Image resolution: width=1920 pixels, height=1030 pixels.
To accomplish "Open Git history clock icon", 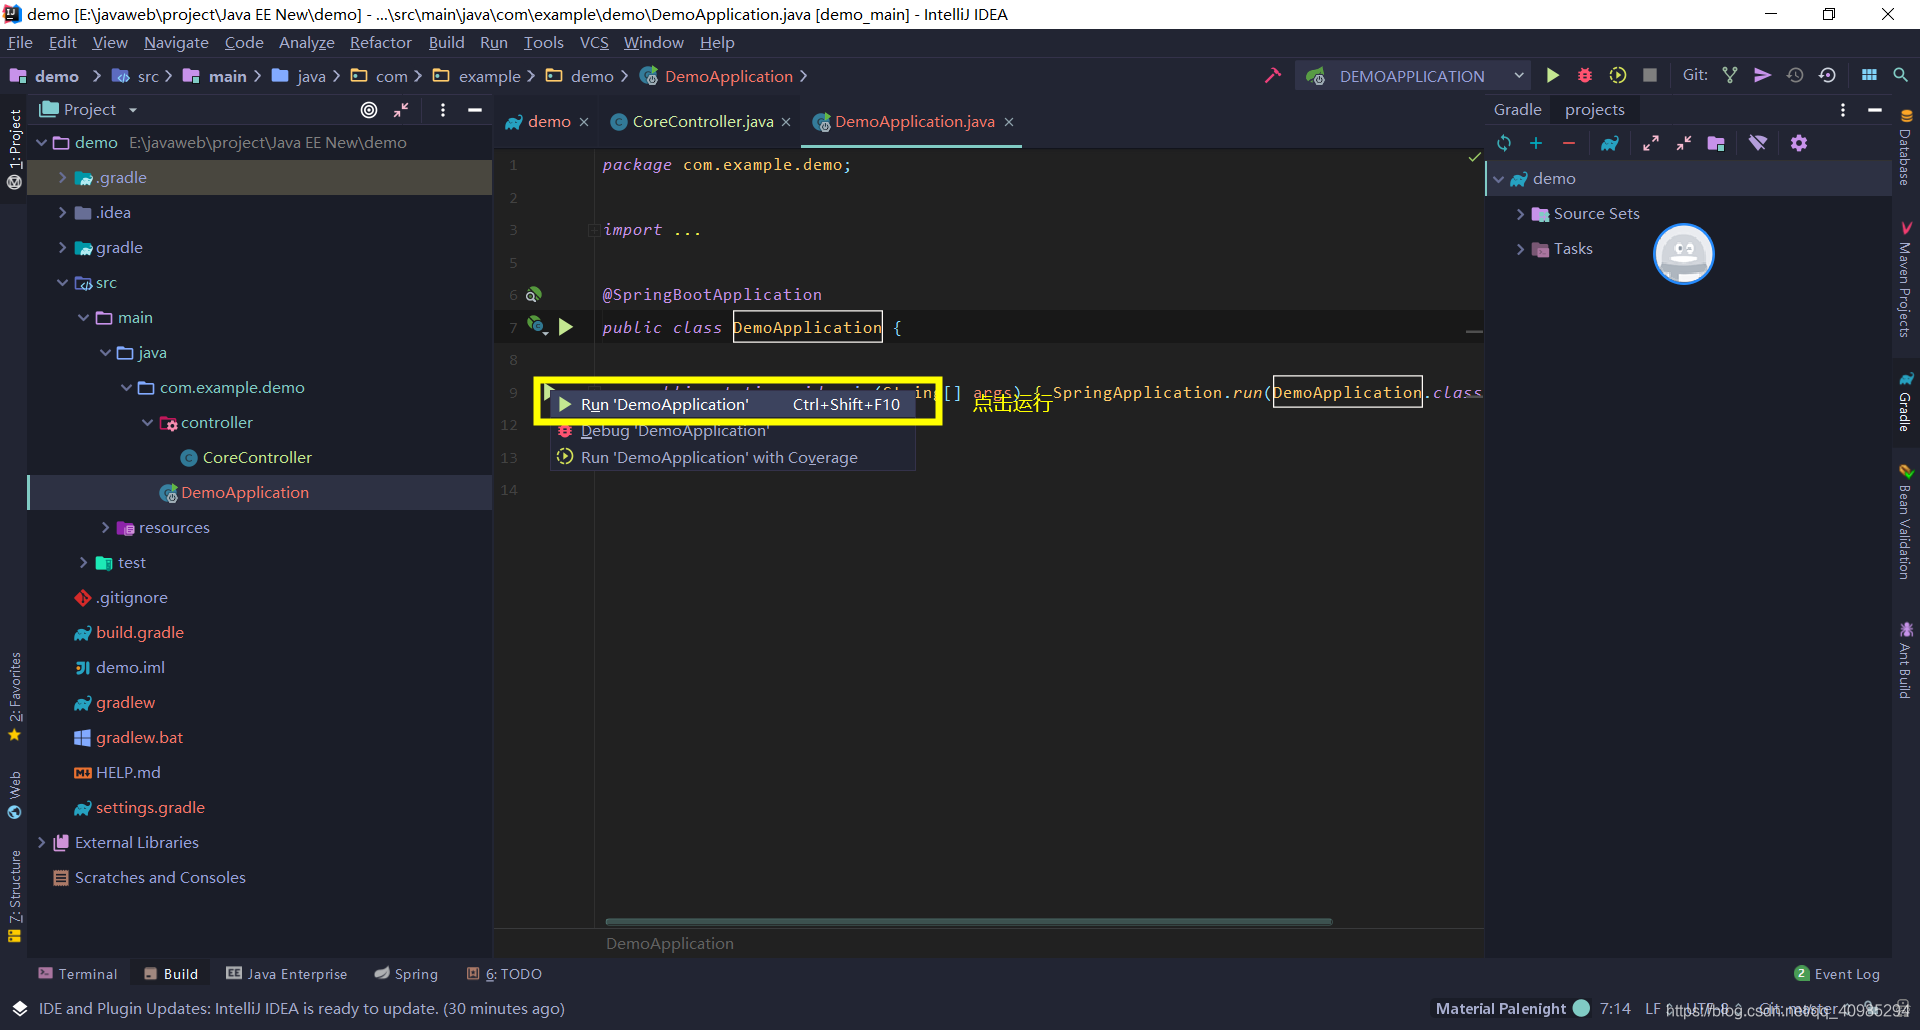I will click(x=1795, y=76).
